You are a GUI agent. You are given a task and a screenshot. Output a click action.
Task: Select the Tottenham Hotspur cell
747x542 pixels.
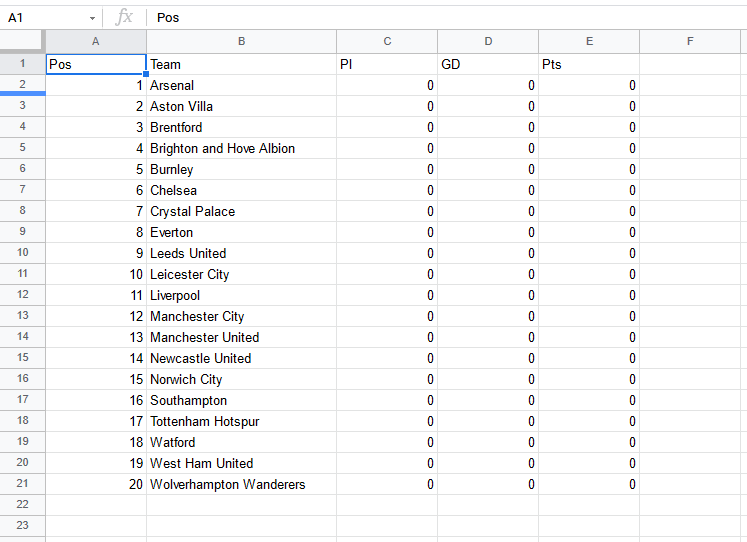coord(242,421)
